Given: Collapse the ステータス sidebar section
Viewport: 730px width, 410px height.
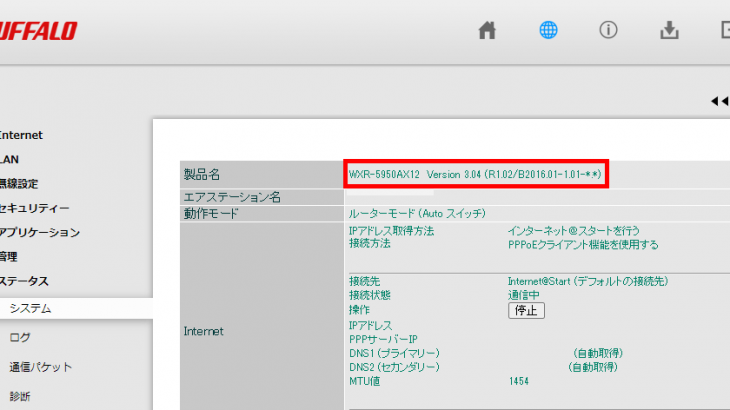Looking at the screenshot, I should coord(24,282).
